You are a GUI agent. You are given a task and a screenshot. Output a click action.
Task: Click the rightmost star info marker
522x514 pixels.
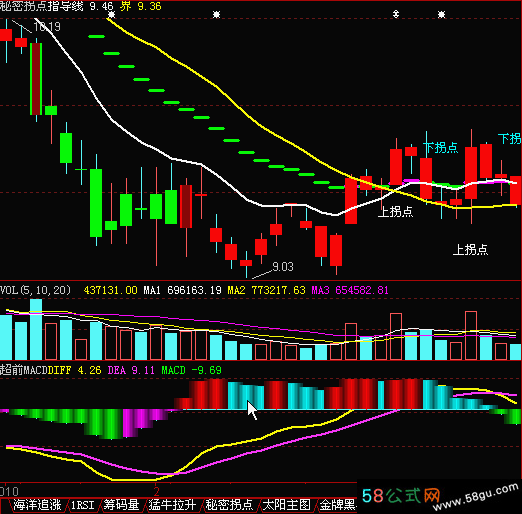[441, 14]
